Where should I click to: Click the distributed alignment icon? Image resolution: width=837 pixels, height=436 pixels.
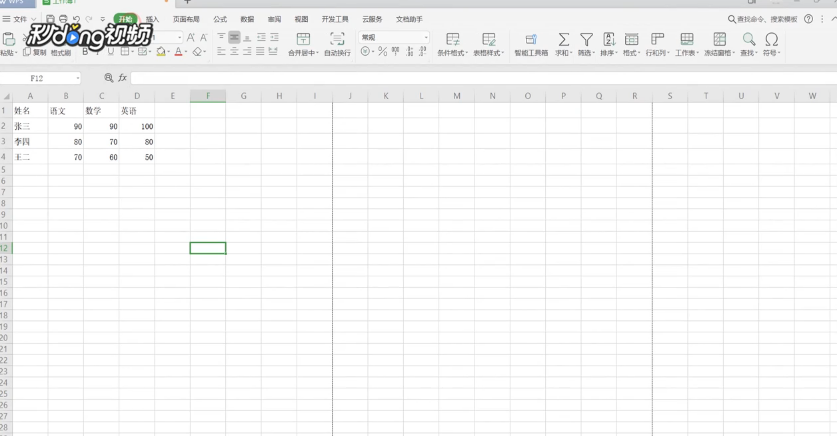273,52
